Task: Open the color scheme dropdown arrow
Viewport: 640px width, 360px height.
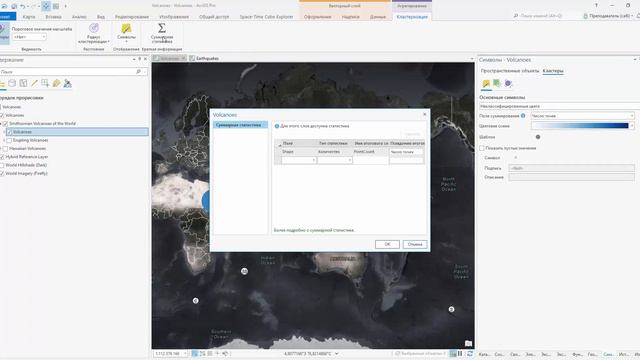Action: click(x=632, y=126)
